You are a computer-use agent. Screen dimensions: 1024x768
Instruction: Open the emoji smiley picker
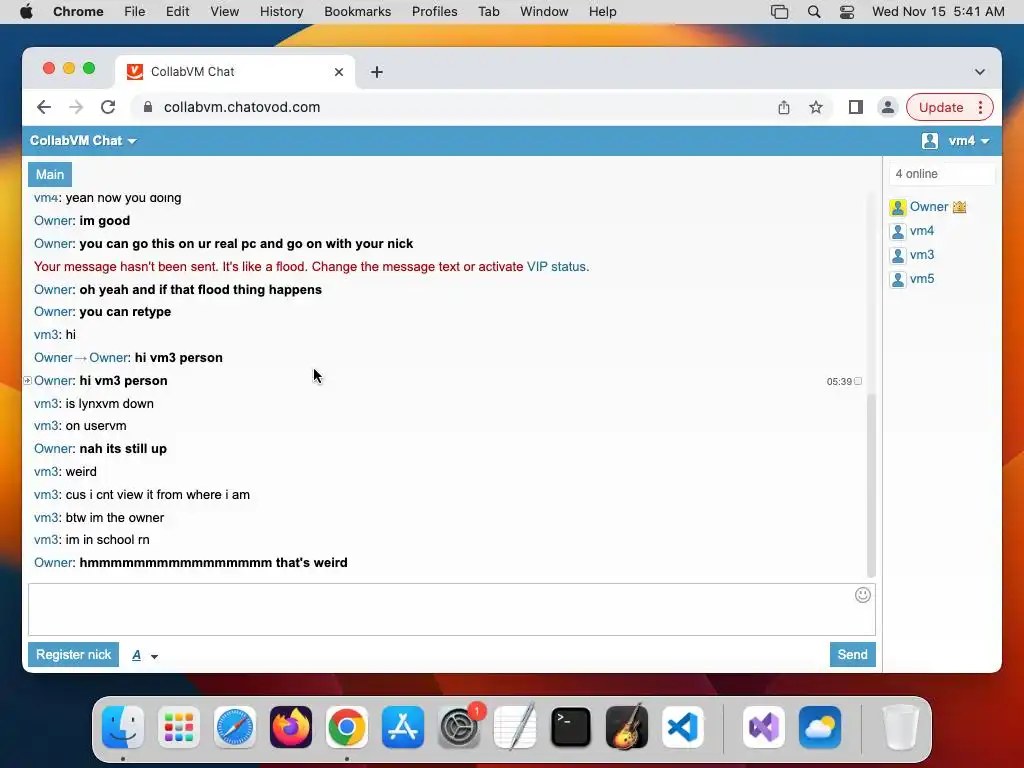pos(863,595)
